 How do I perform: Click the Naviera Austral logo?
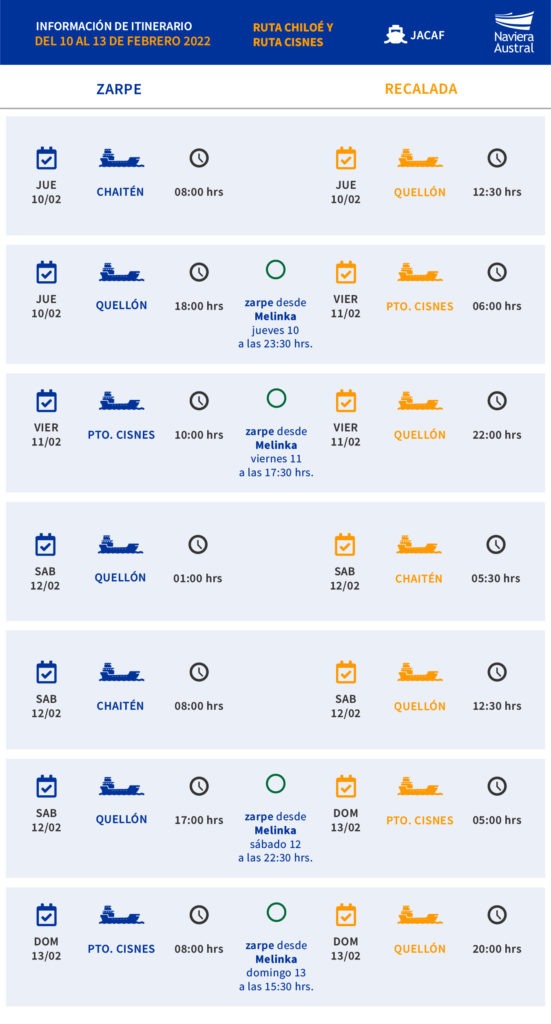[514, 32]
